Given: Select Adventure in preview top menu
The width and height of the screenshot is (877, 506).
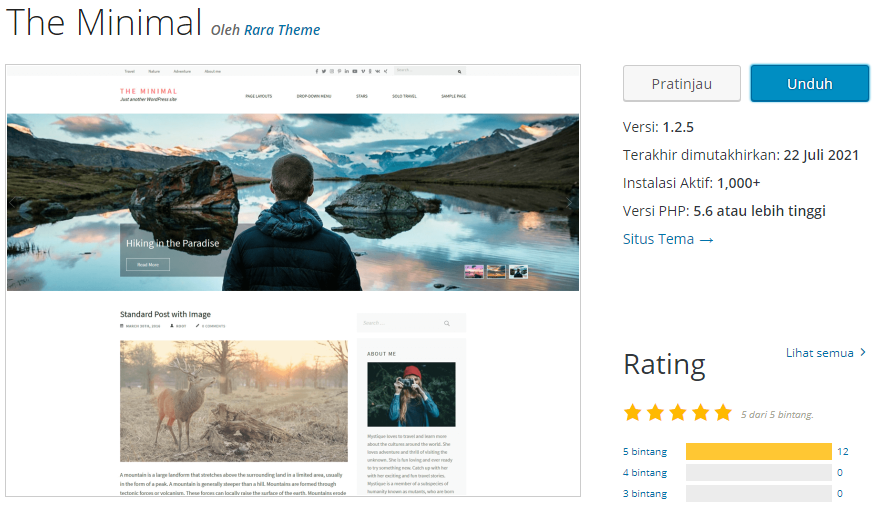Looking at the screenshot, I should (182, 72).
